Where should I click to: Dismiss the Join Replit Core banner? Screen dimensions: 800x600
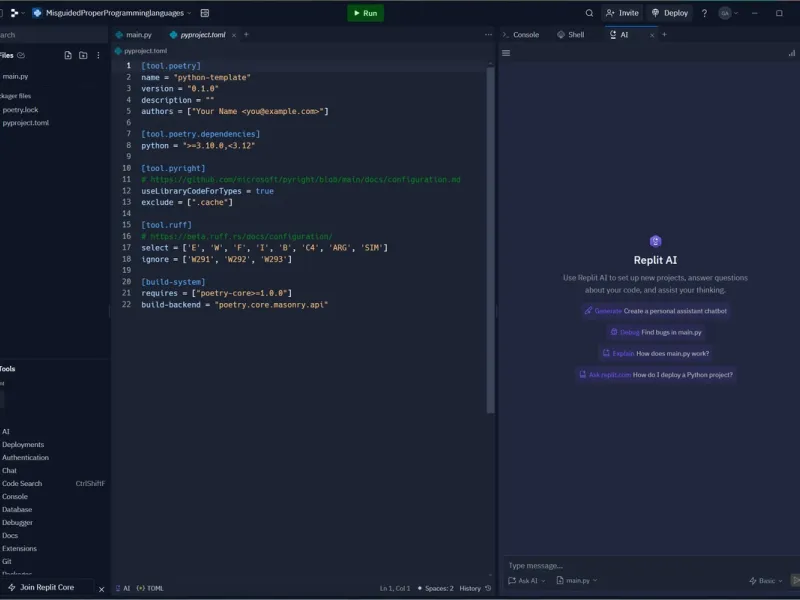click(x=102, y=589)
